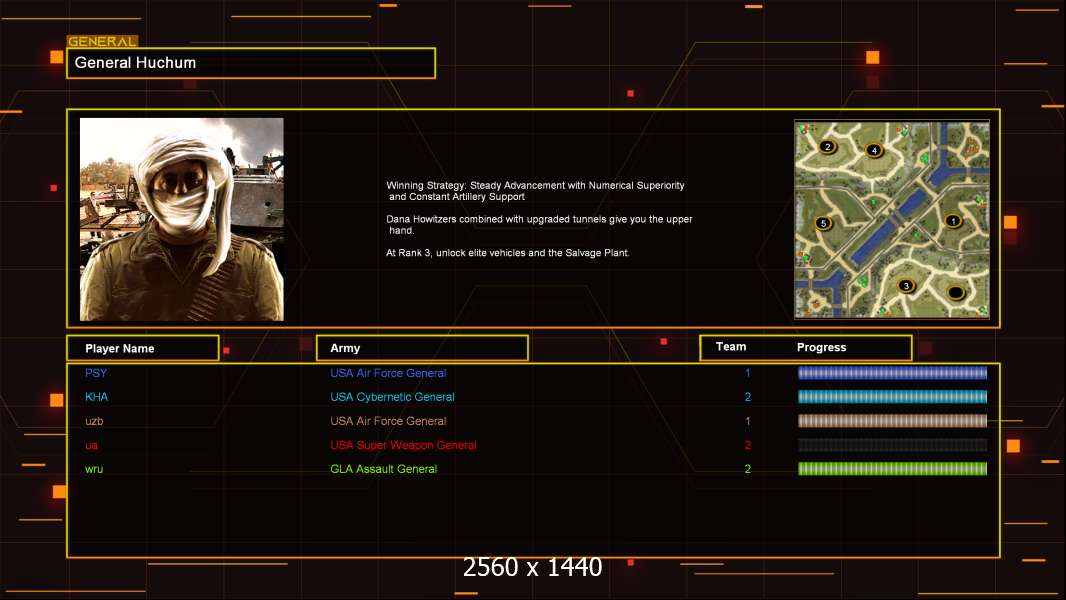Click the Rank 3 Salvage Plant text
The image size is (1066, 600).
coord(508,253)
